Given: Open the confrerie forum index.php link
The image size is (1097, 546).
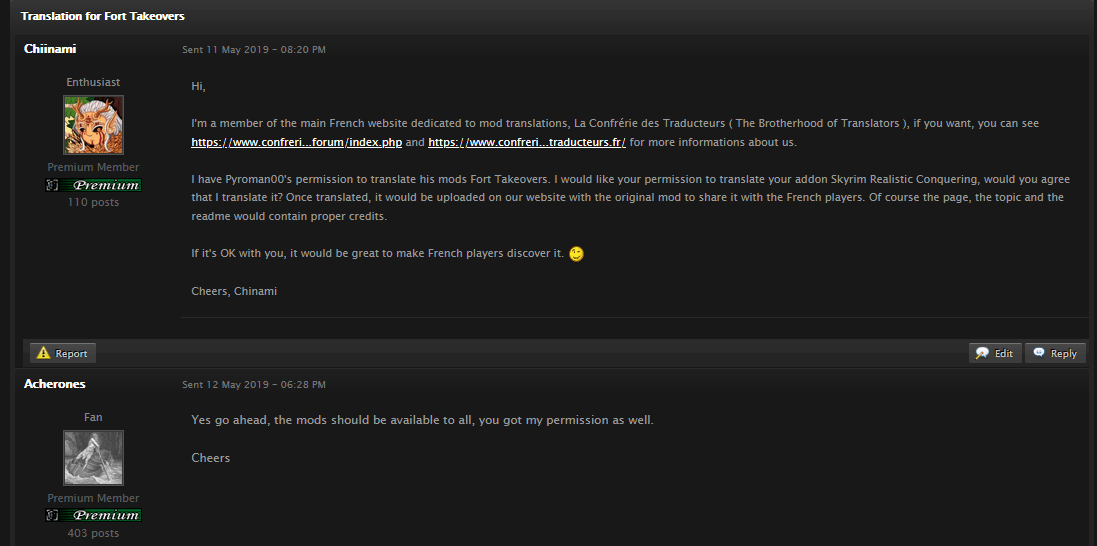Looking at the screenshot, I should [x=296, y=143].
